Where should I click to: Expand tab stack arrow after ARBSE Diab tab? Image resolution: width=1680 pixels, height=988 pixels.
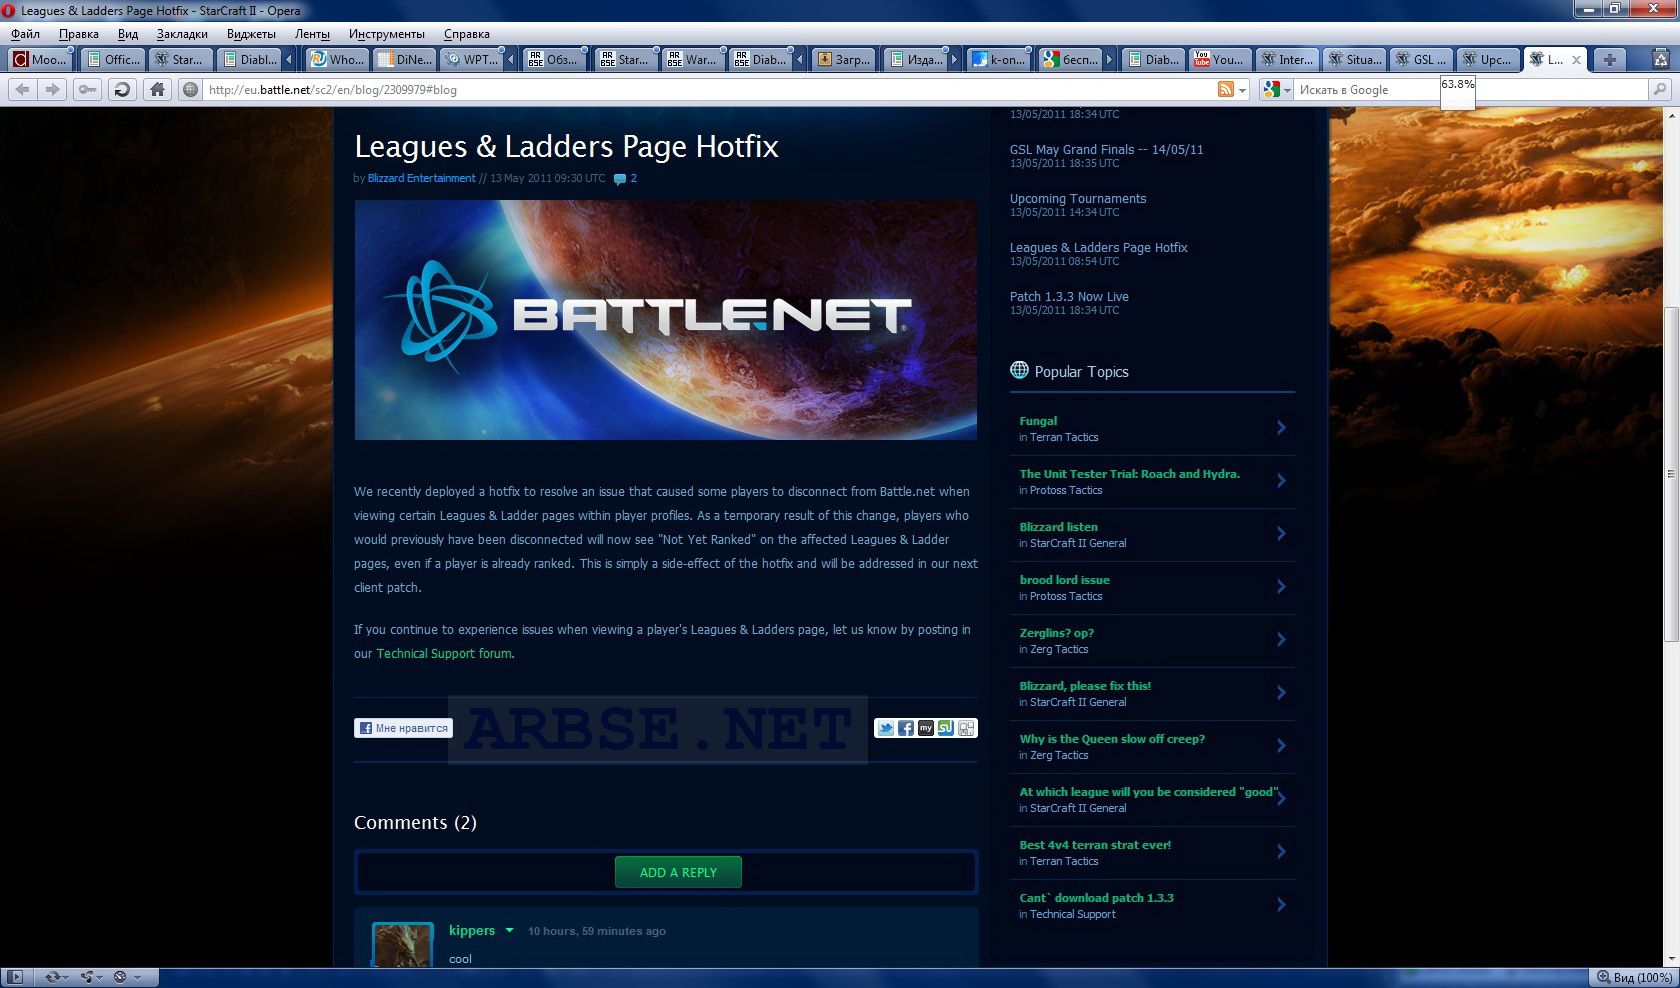click(x=799, y=59)
